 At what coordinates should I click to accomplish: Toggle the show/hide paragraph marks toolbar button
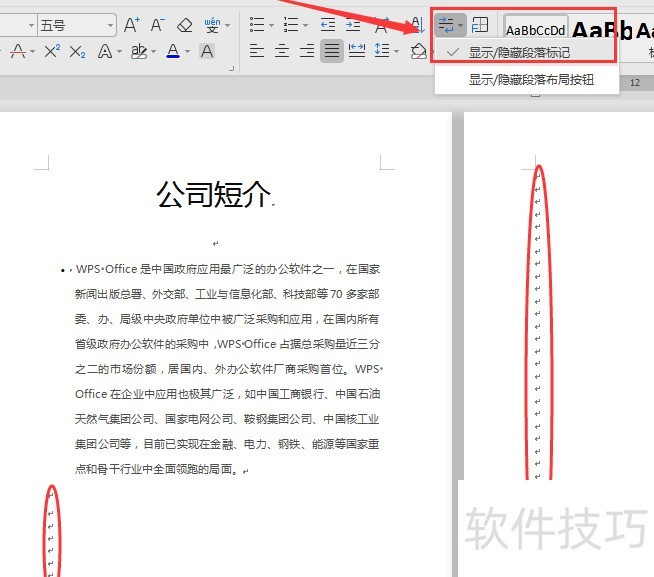[x=446, y=25]
